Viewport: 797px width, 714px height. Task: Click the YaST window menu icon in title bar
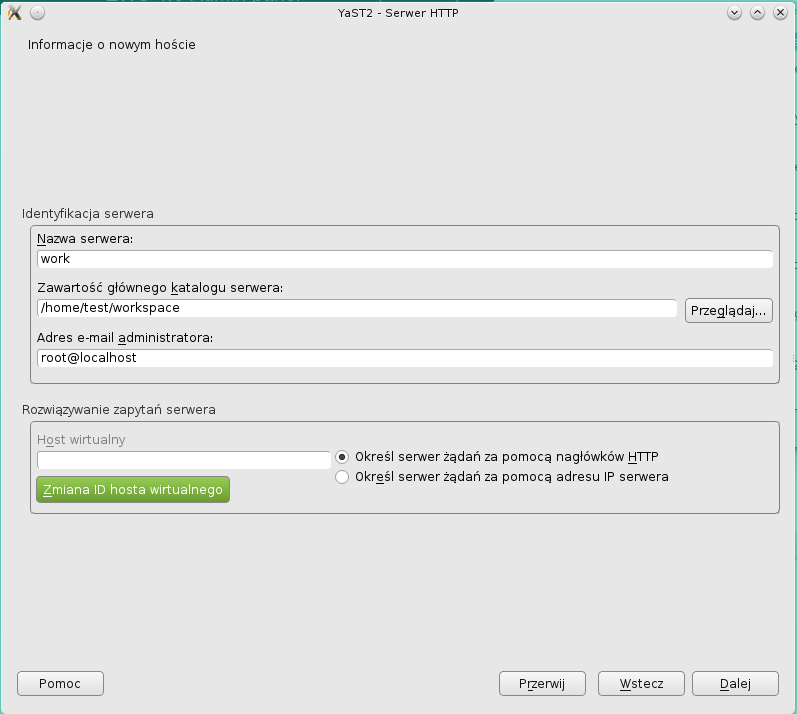click(x=14, y=13)
